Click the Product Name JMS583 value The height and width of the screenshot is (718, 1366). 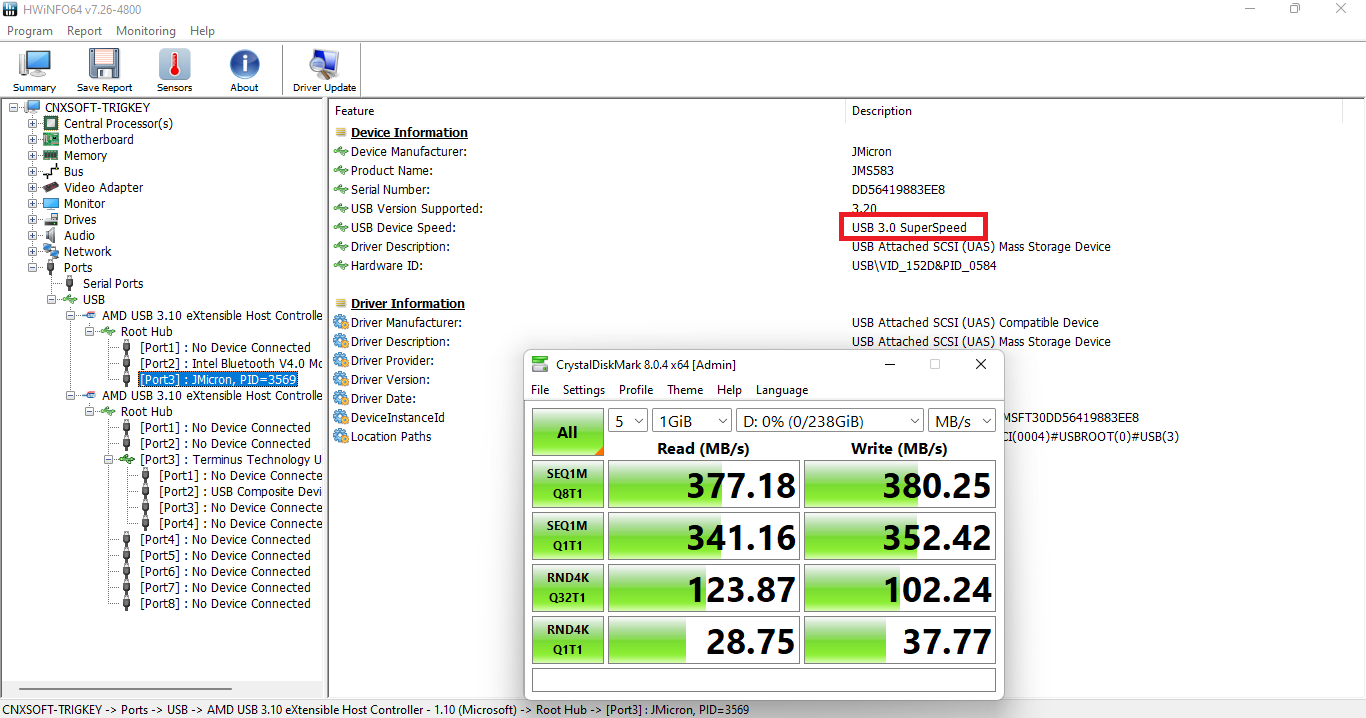point(872,171)
